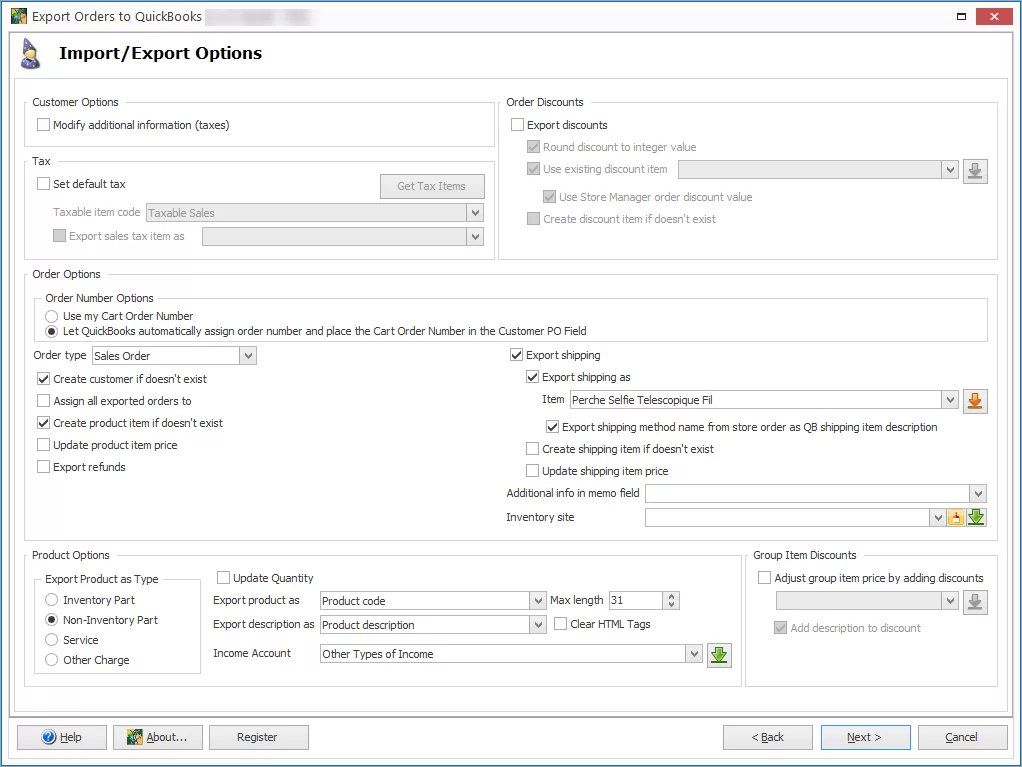This screenshot has height=767, width=1022.
Task: Enable the Export discounts option
Action: click(517, 122)
